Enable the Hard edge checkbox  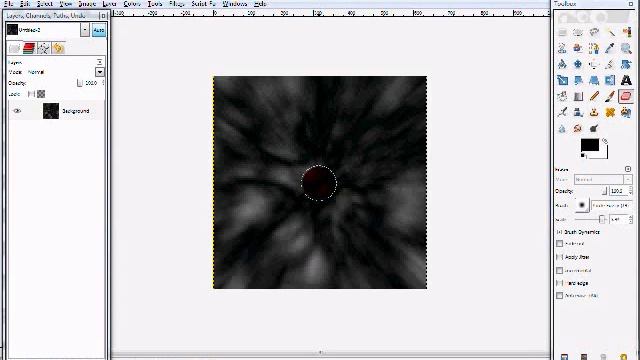pos(560,283)
